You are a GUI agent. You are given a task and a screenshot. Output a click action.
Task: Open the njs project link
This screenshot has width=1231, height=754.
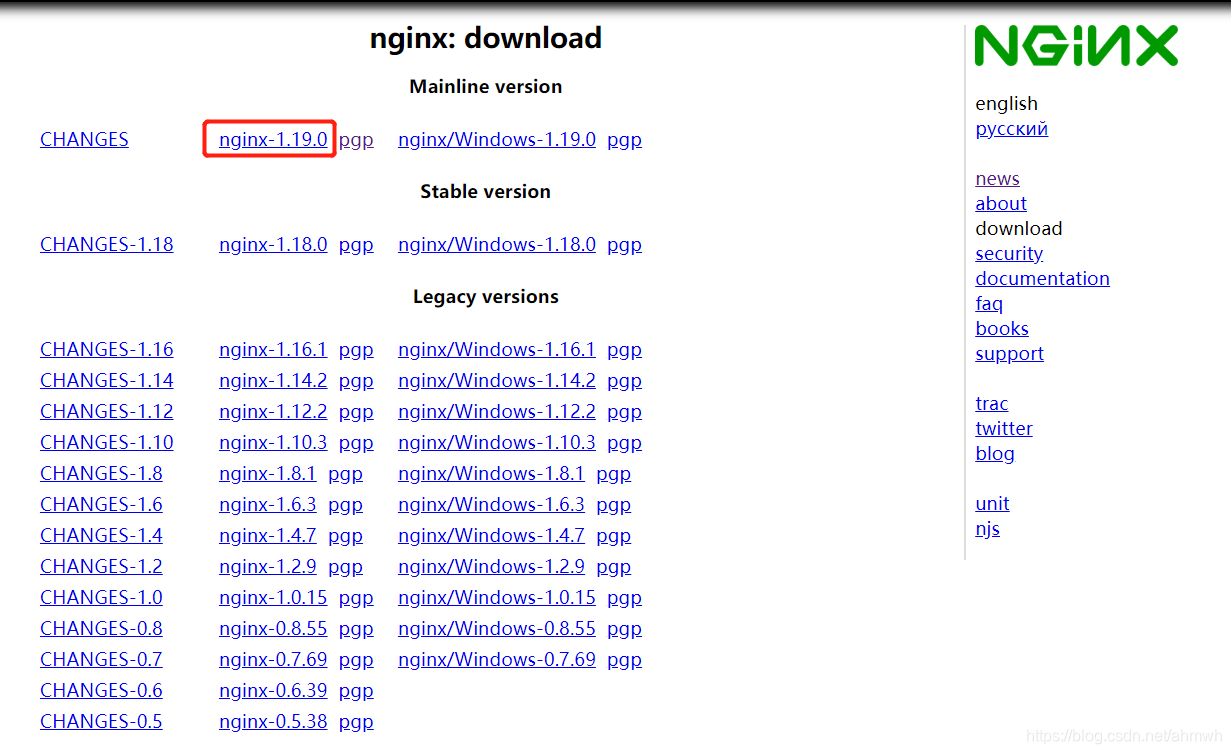(x=987, y=529)
